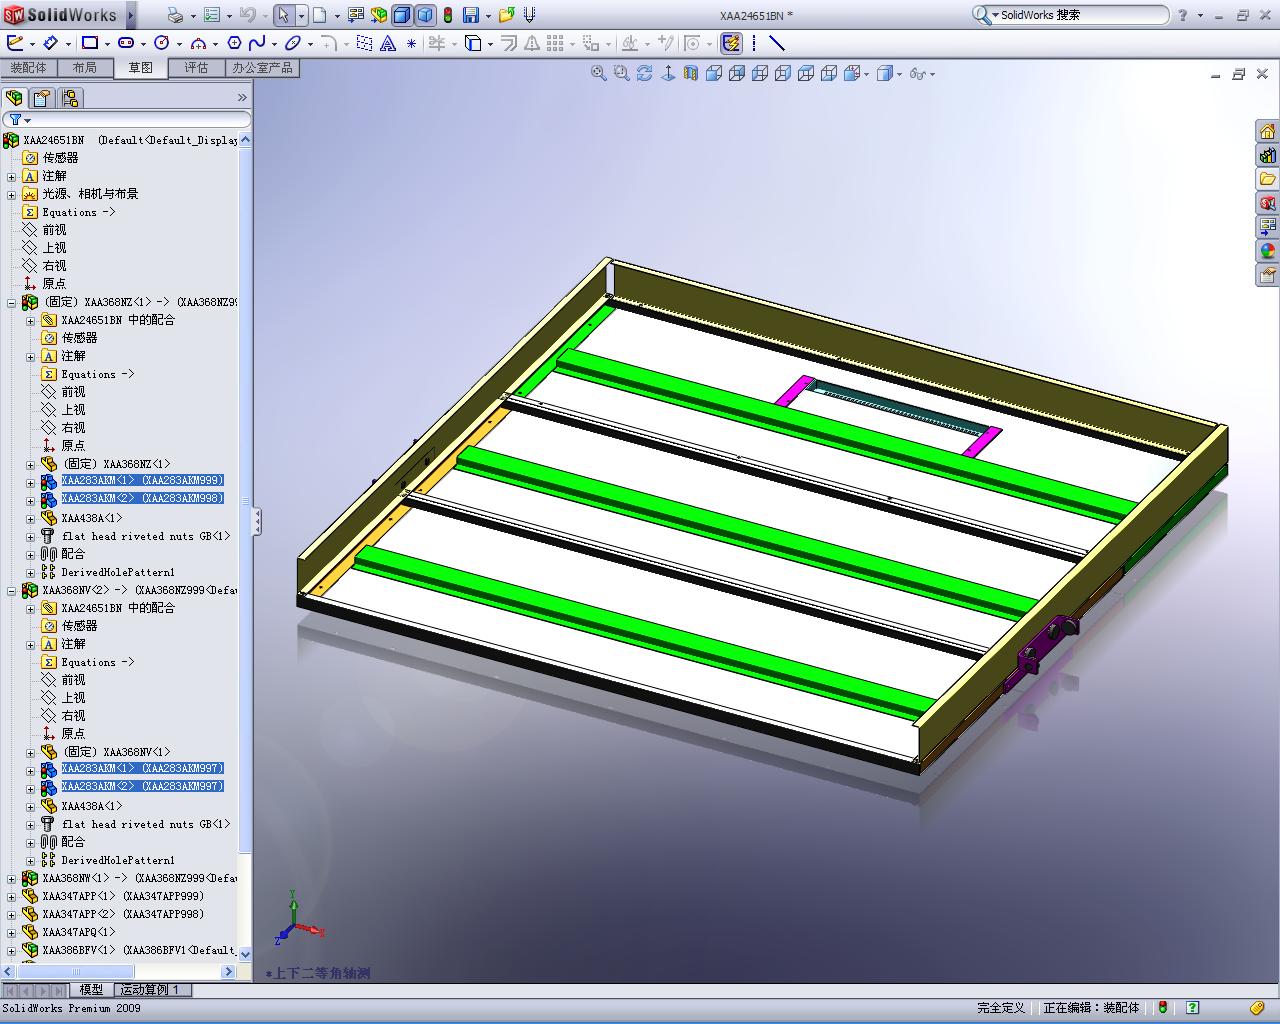Open the PropertyManager tab
Viewport: 1280px width, 1024px height.
tap(41, 98)
